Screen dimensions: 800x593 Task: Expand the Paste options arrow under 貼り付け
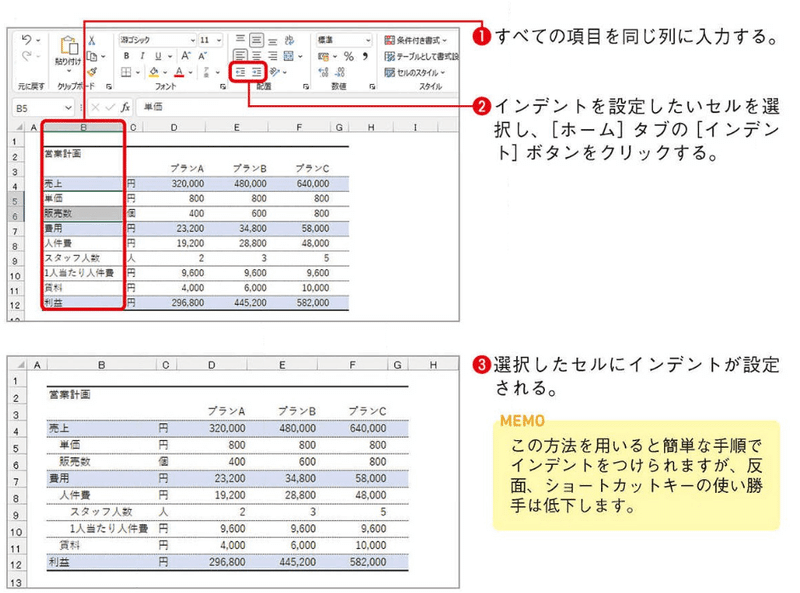(x=68, y=70)
